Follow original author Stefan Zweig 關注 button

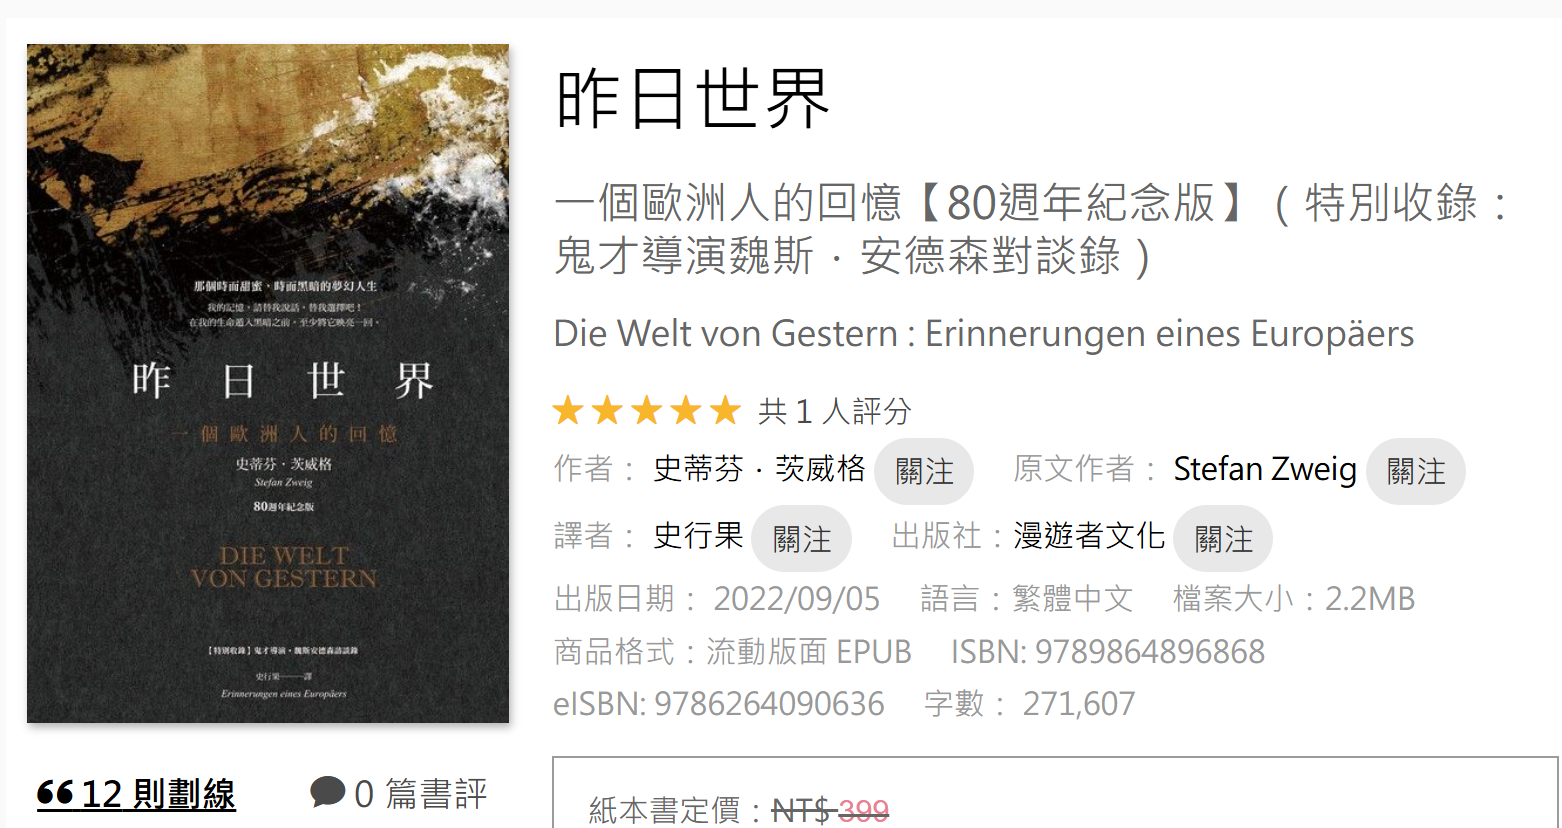tap(1416, 471)
